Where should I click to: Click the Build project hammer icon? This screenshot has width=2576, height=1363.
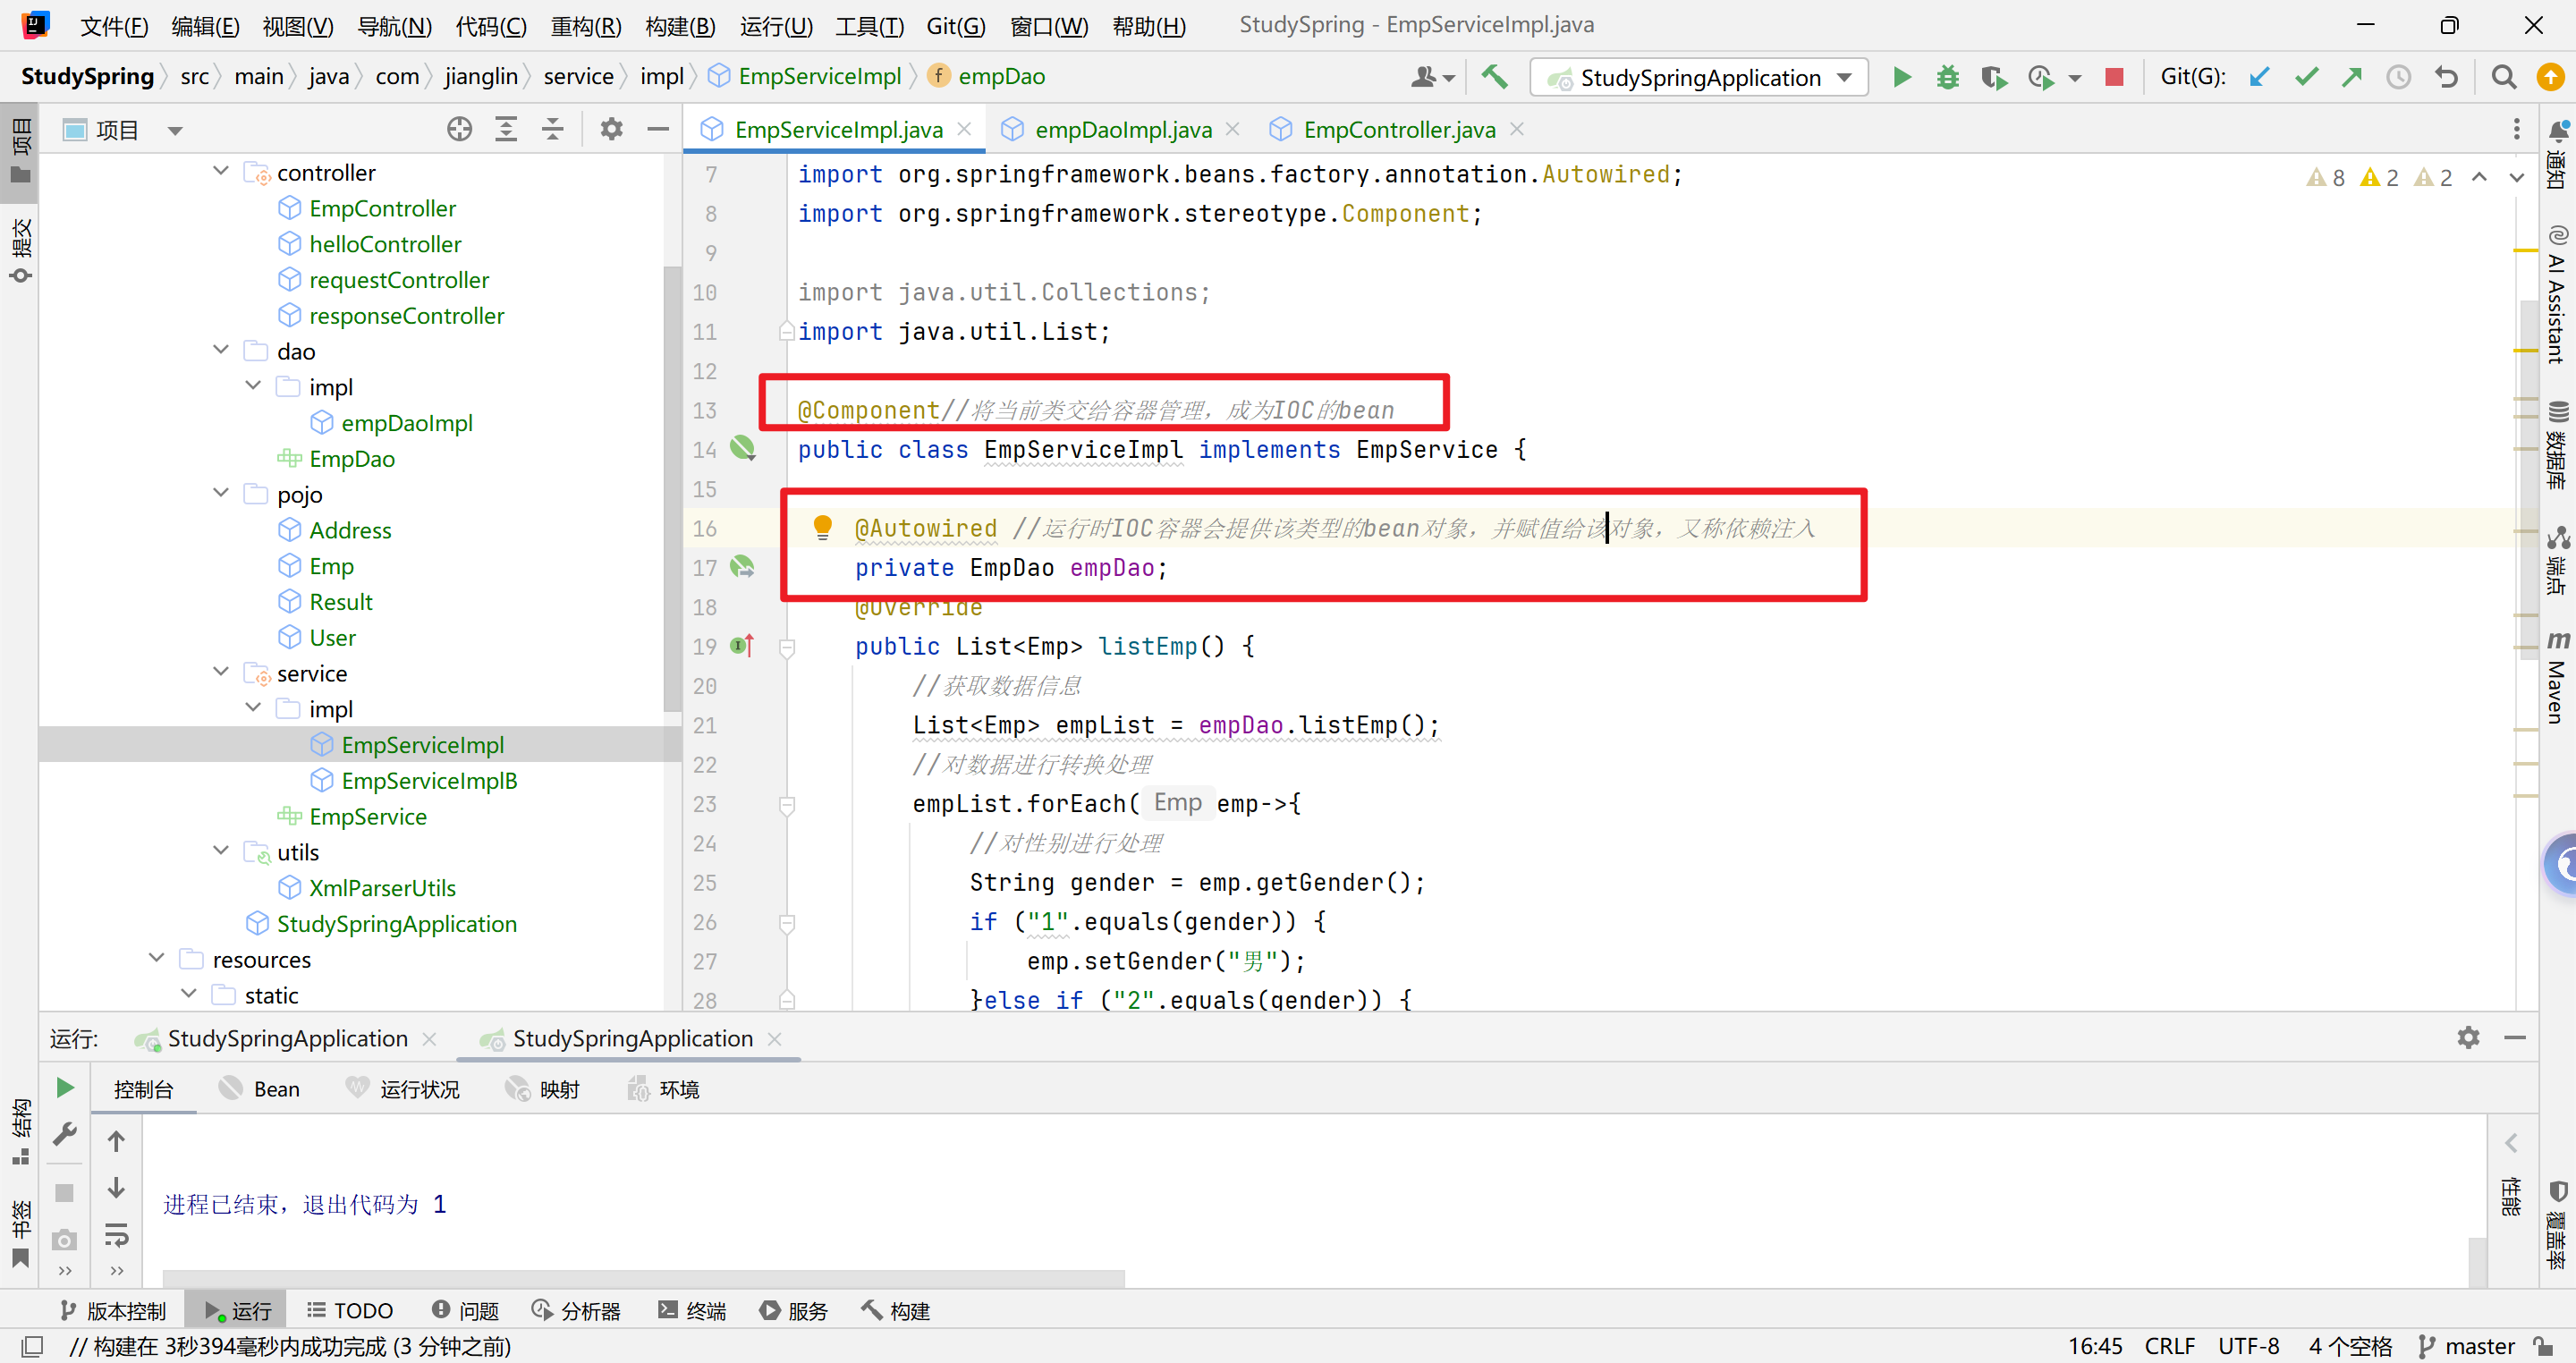(1494, 77)
